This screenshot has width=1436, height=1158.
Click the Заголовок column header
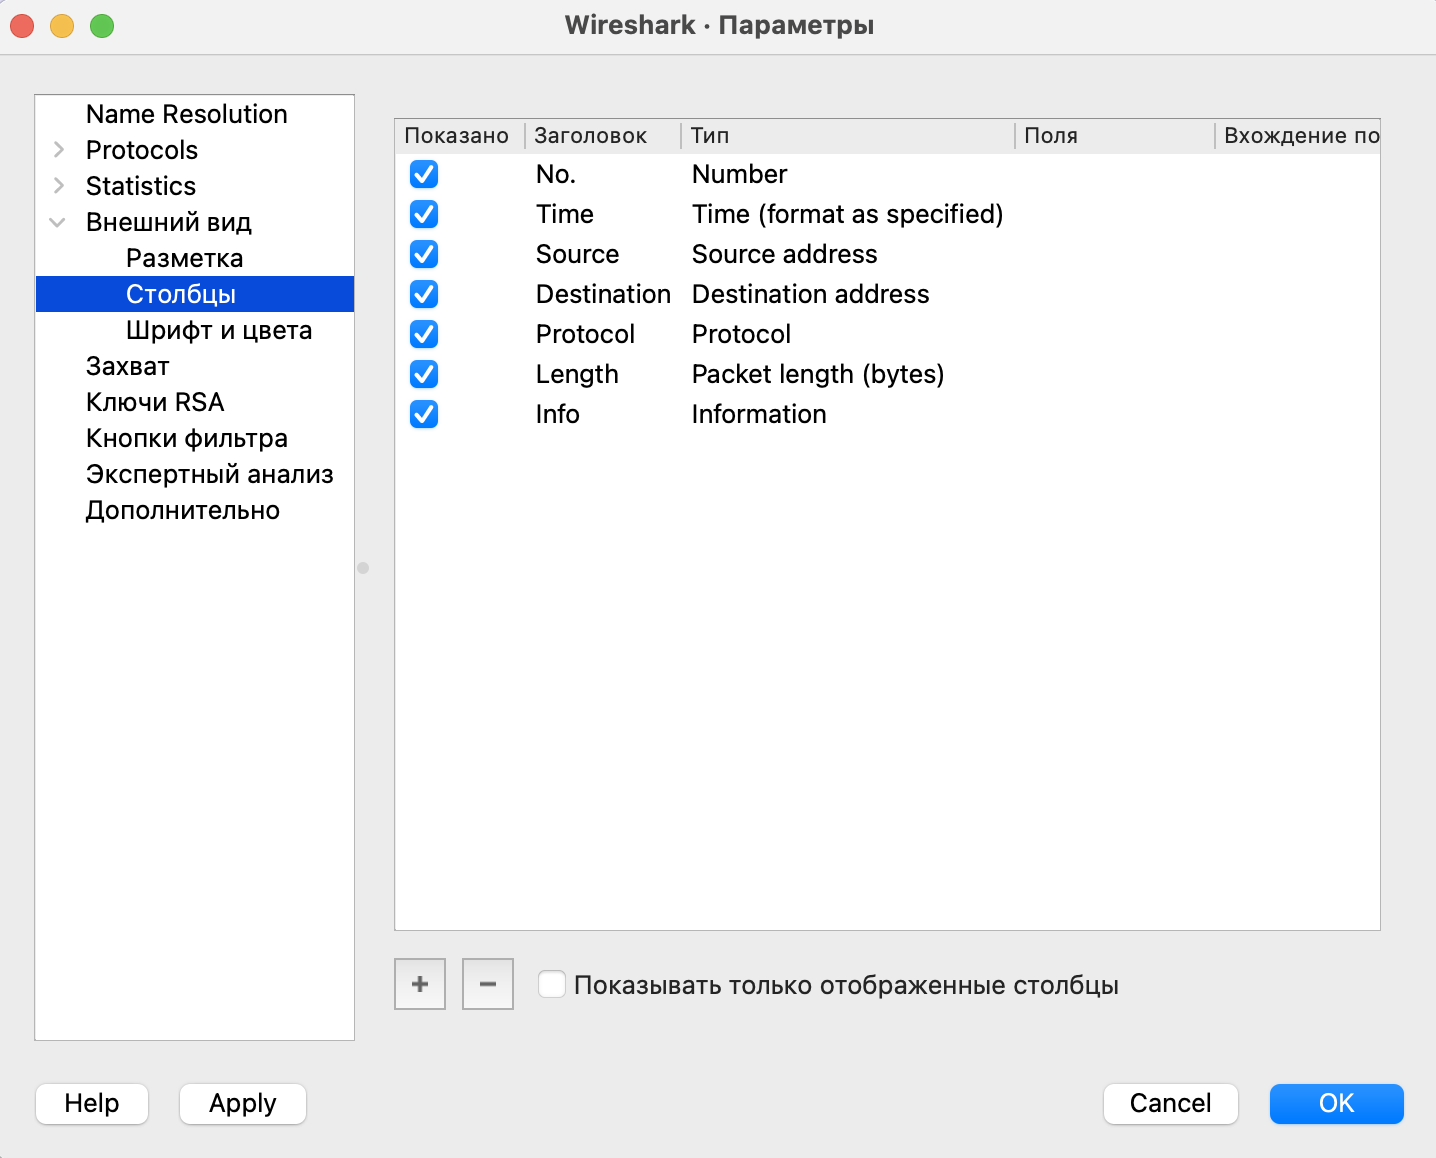pos(590,136)
